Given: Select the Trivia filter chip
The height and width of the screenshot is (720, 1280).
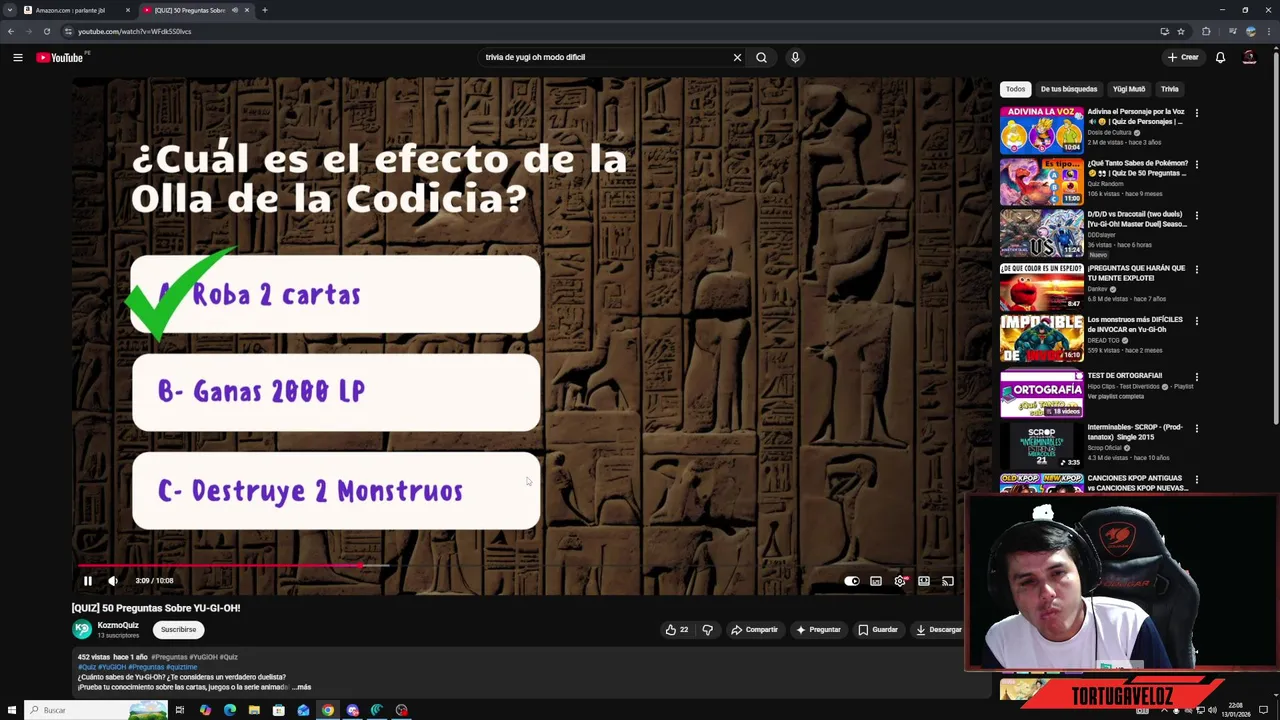Looking at the screenshot, I should point(1169,89).
